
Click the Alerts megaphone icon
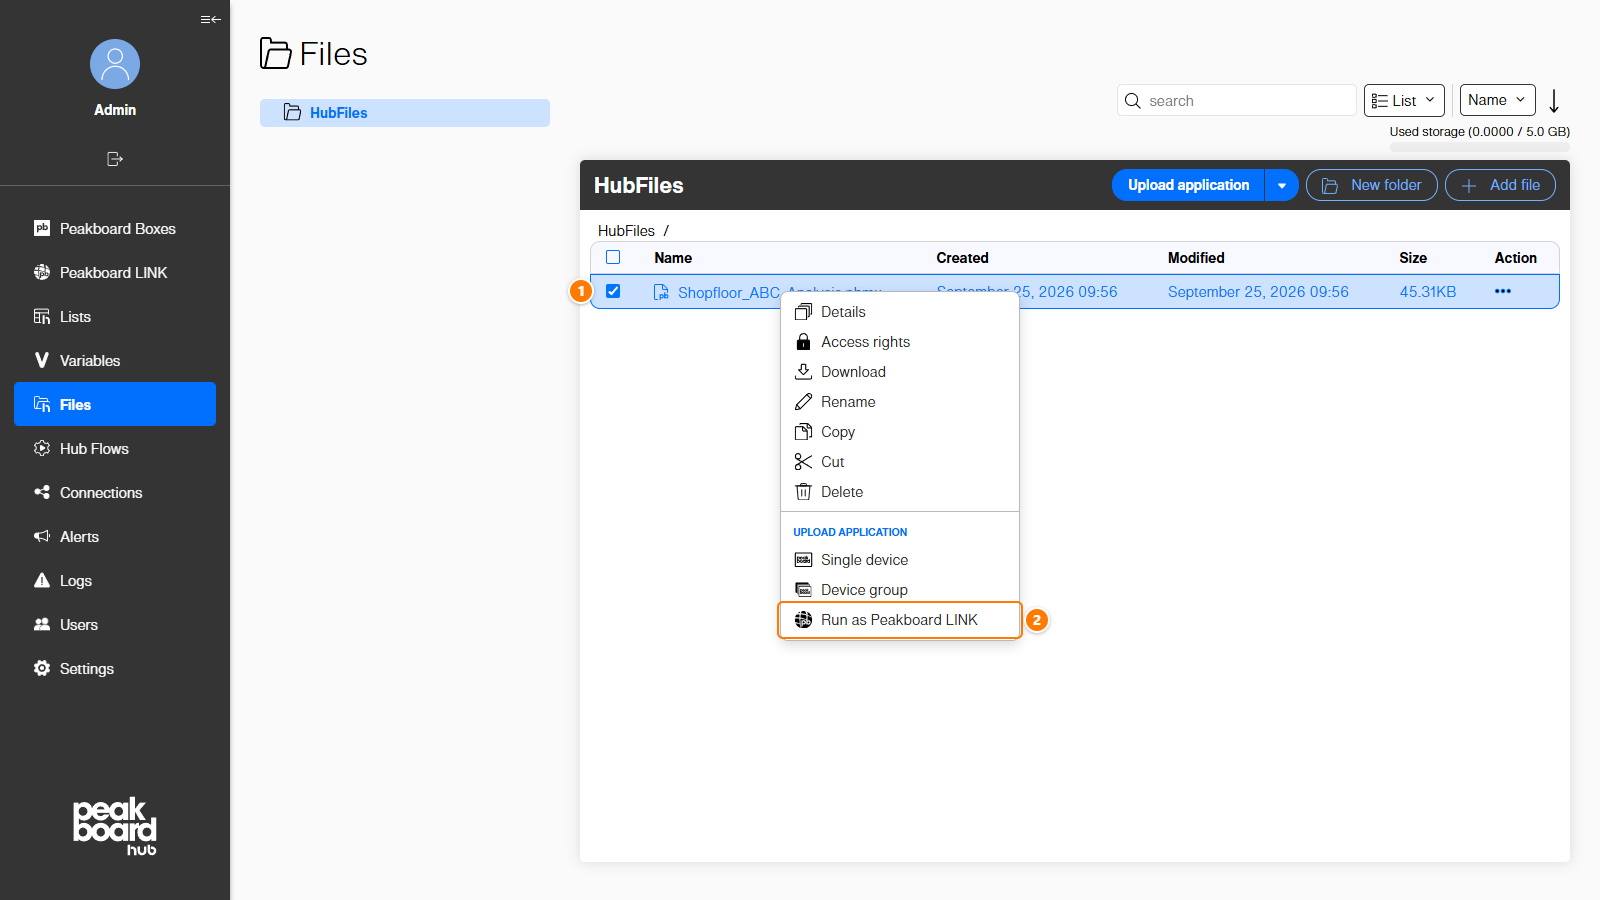pos(42,536)
